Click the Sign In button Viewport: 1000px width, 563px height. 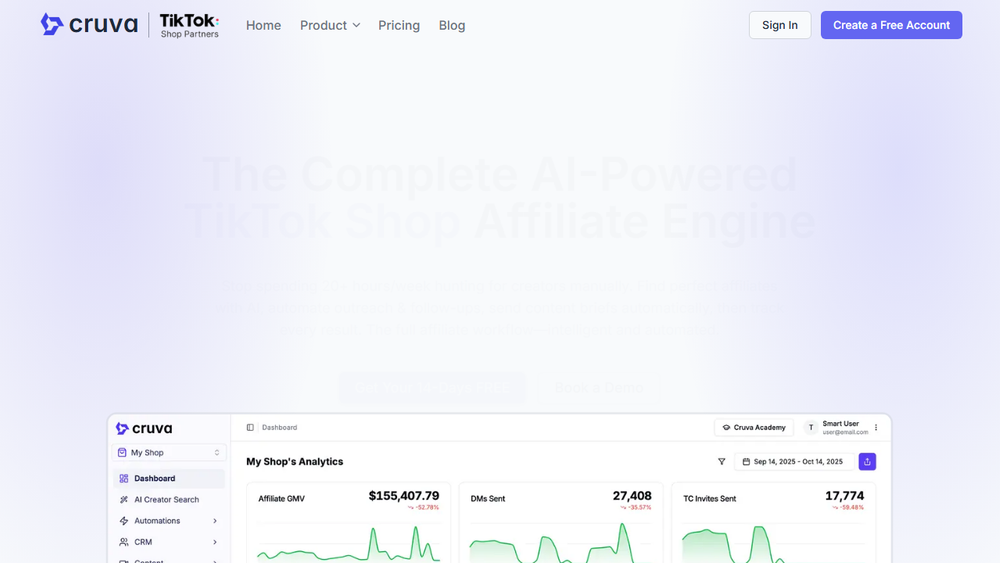[779, 25]
